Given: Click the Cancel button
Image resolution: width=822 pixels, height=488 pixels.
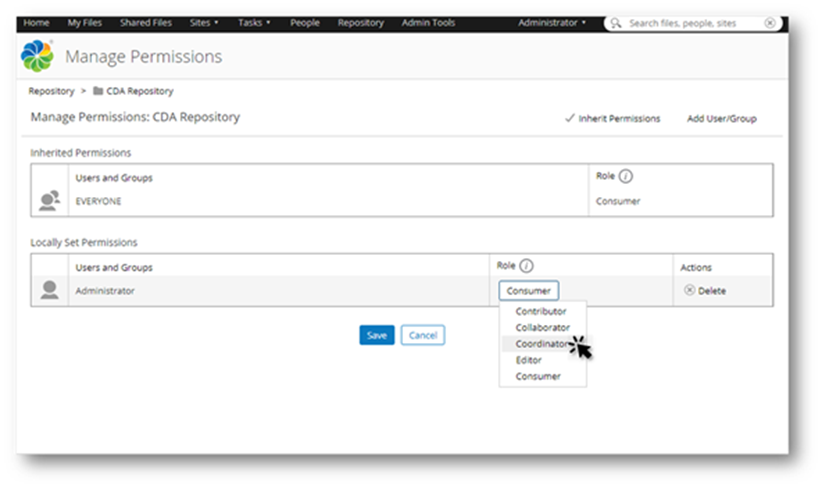Looking at the screenshot, I should click(x=423, y=335).
